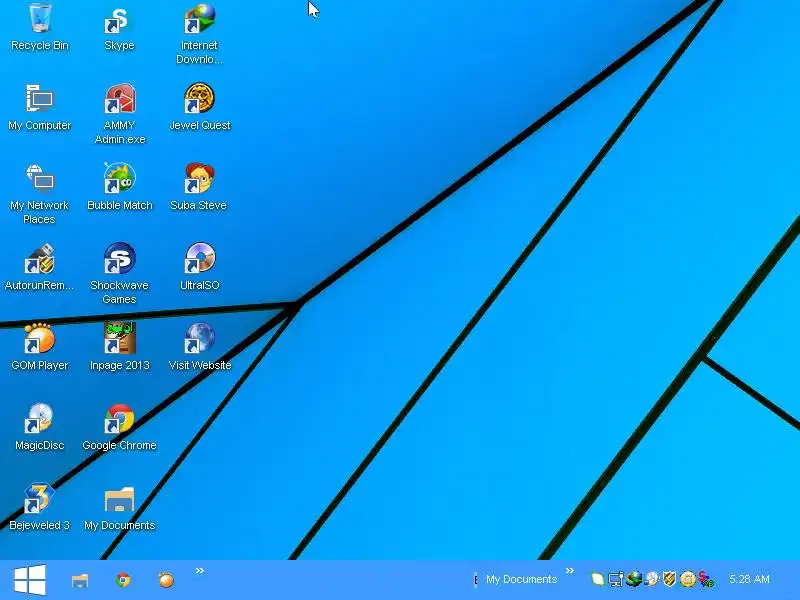Select the Skype desktop shortcut
This screenshot has width=800, height=600.
pos(119,28)
